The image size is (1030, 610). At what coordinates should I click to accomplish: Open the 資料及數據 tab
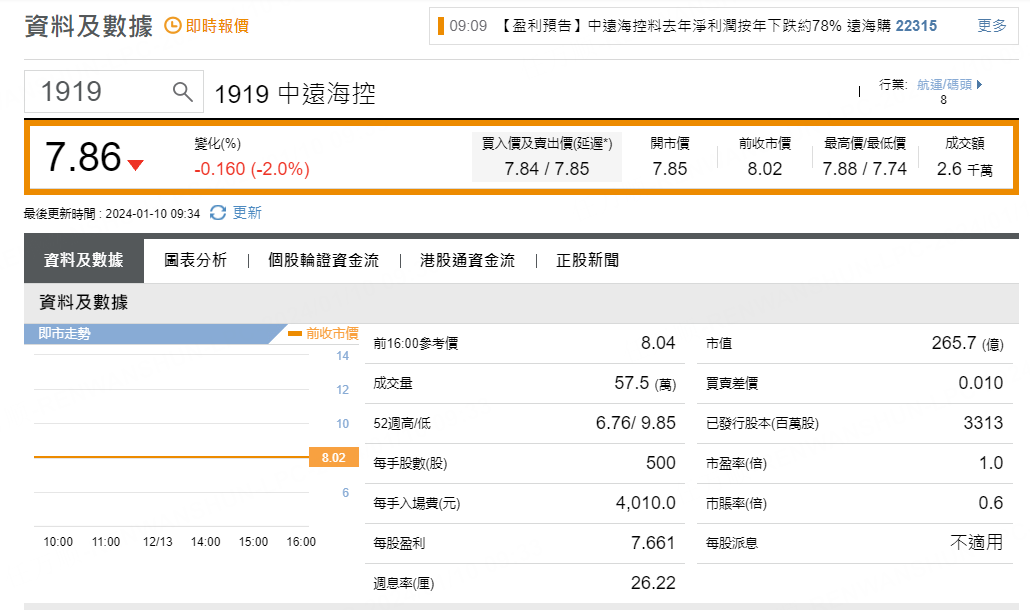[83, 261]
